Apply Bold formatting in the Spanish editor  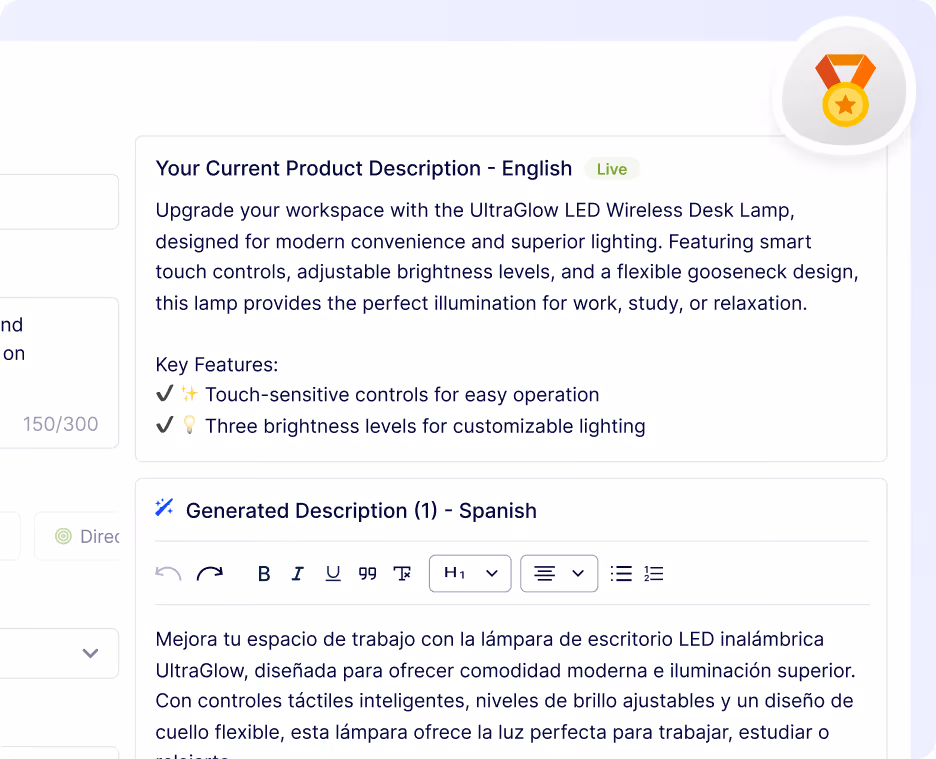[263, 573]
